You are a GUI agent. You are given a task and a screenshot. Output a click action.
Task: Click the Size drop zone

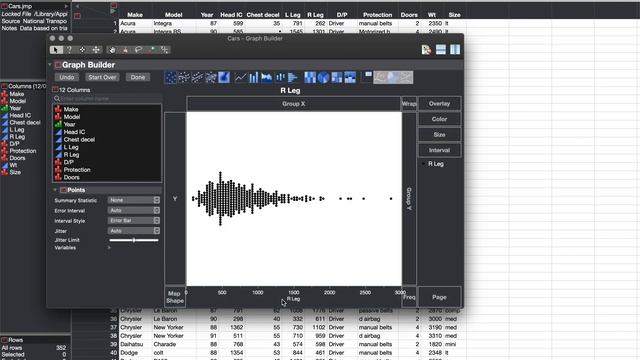[439, 135]
